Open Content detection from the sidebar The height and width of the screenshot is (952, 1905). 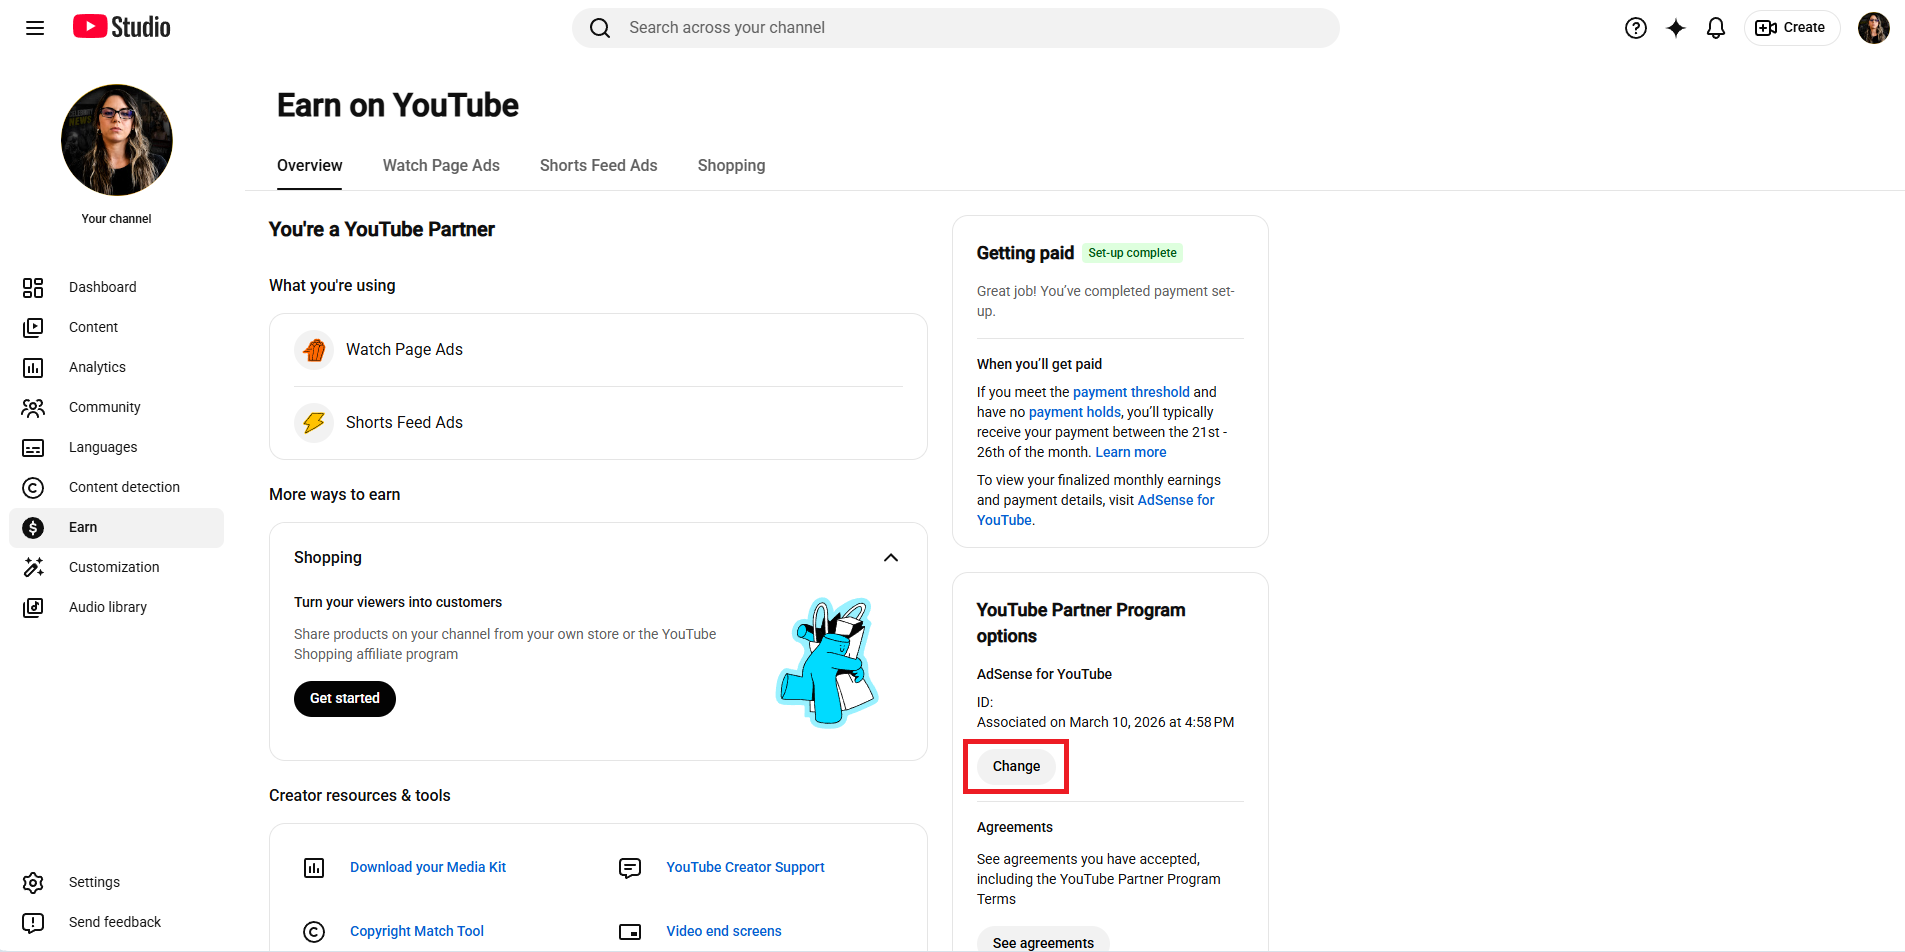[x=116, y=488]
